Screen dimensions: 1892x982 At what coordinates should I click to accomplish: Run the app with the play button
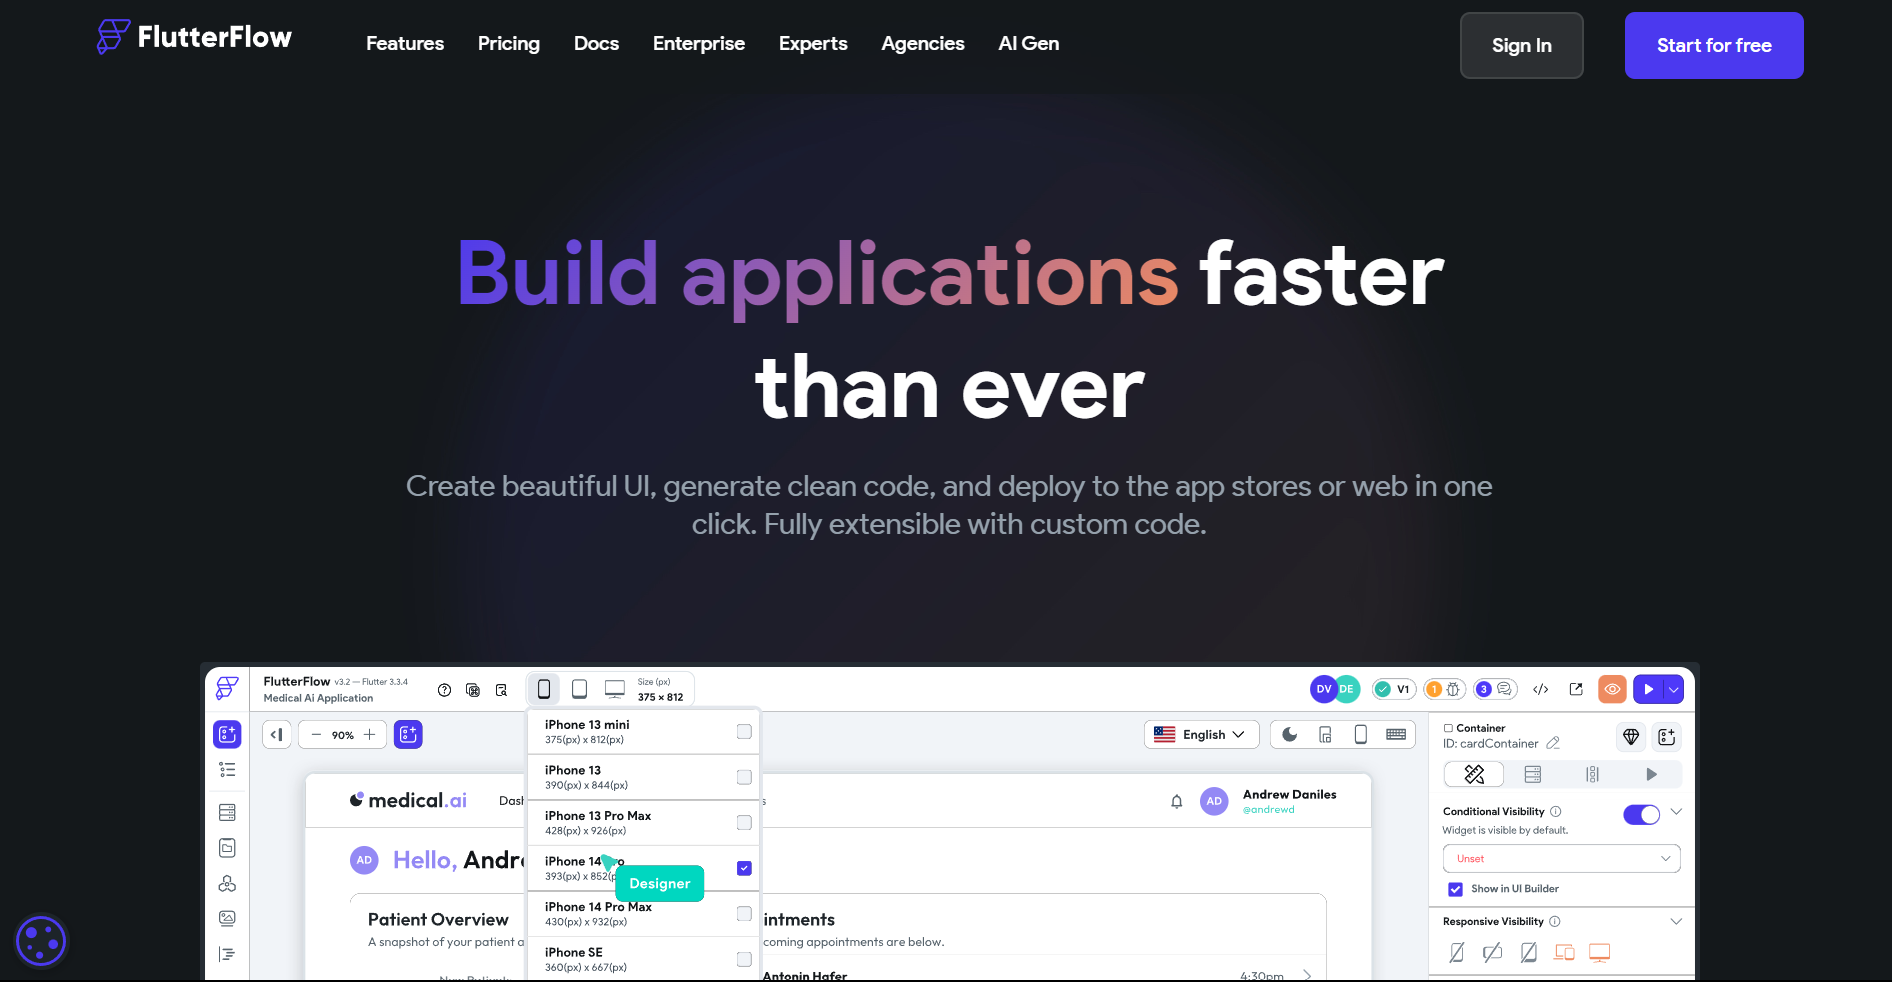1648,689
